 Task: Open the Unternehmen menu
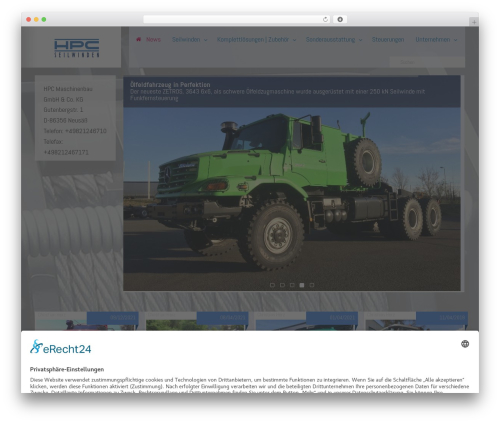(x=433, y=39)
